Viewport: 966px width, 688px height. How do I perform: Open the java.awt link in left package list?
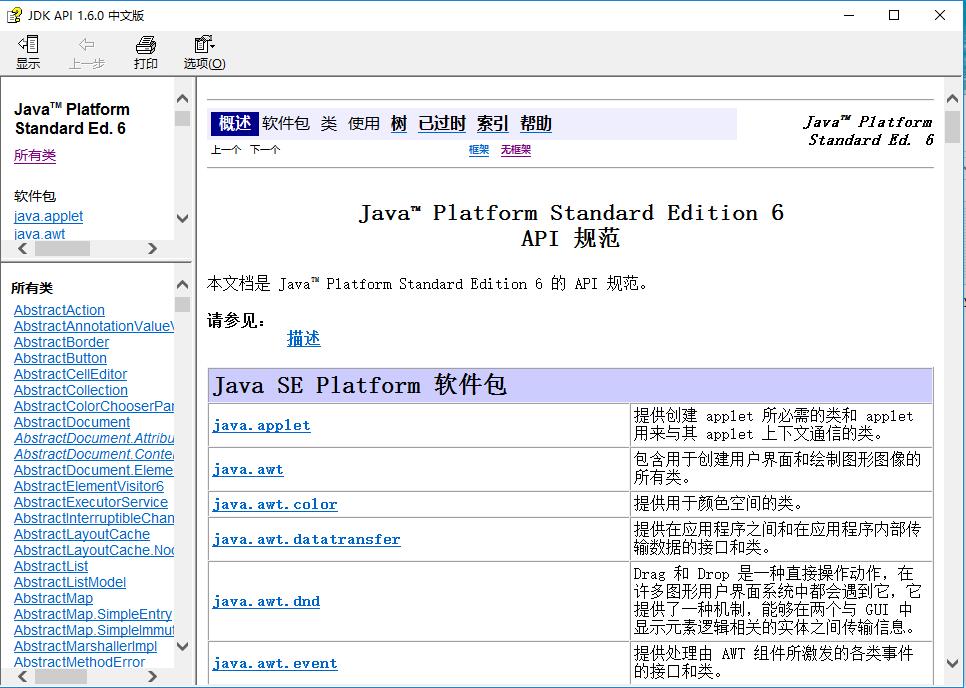pyautogui.click(x=39, y=233)
